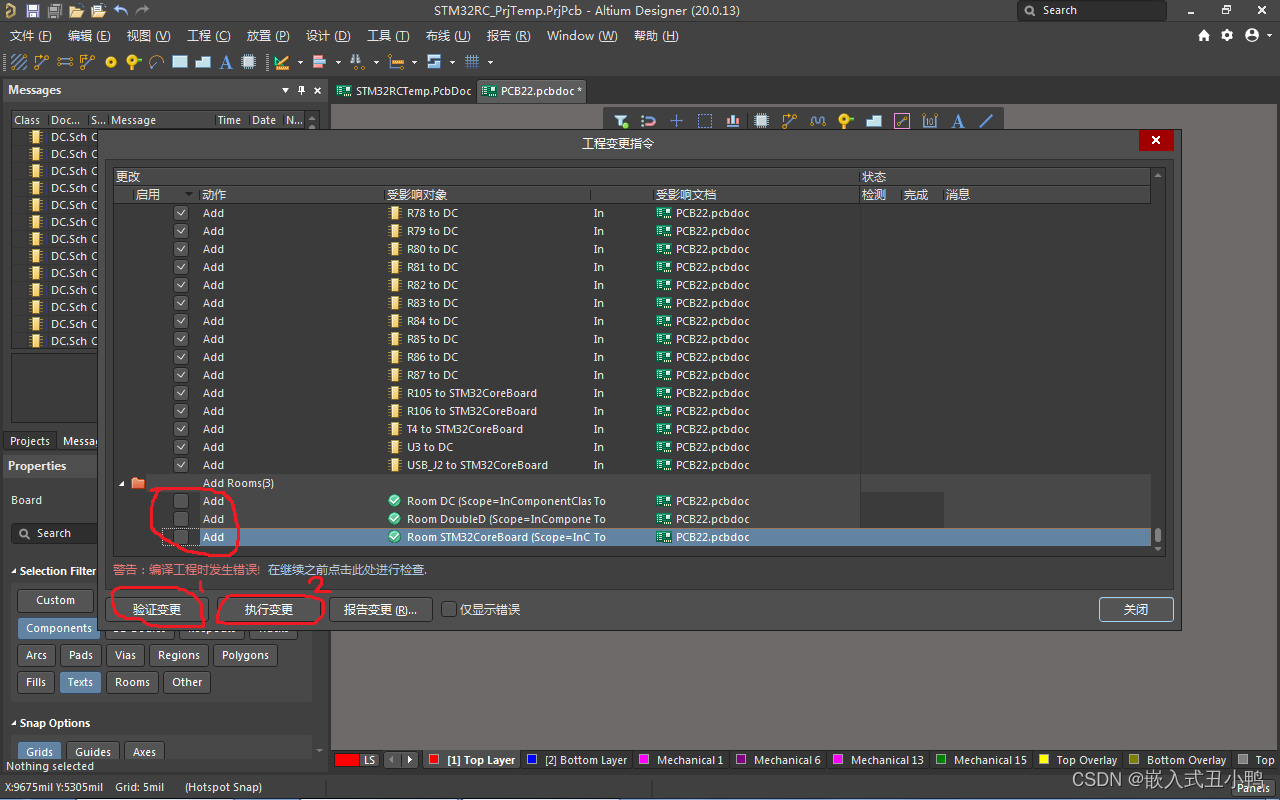The image size is (1280, 800).
Task: Open the Messages panel options dropdown
Action: tap(286, 90)
